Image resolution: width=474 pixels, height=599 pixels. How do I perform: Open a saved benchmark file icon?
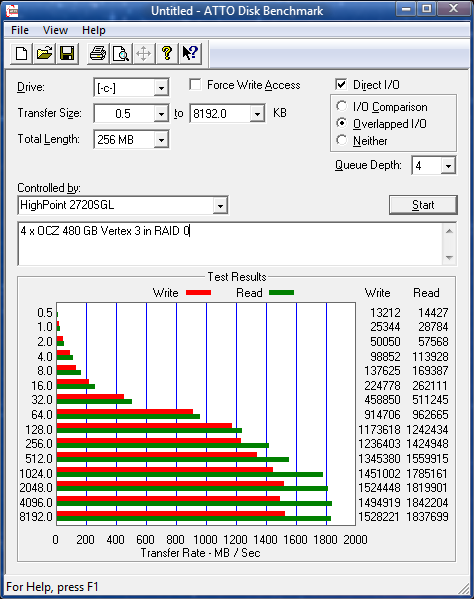(44, 53)
